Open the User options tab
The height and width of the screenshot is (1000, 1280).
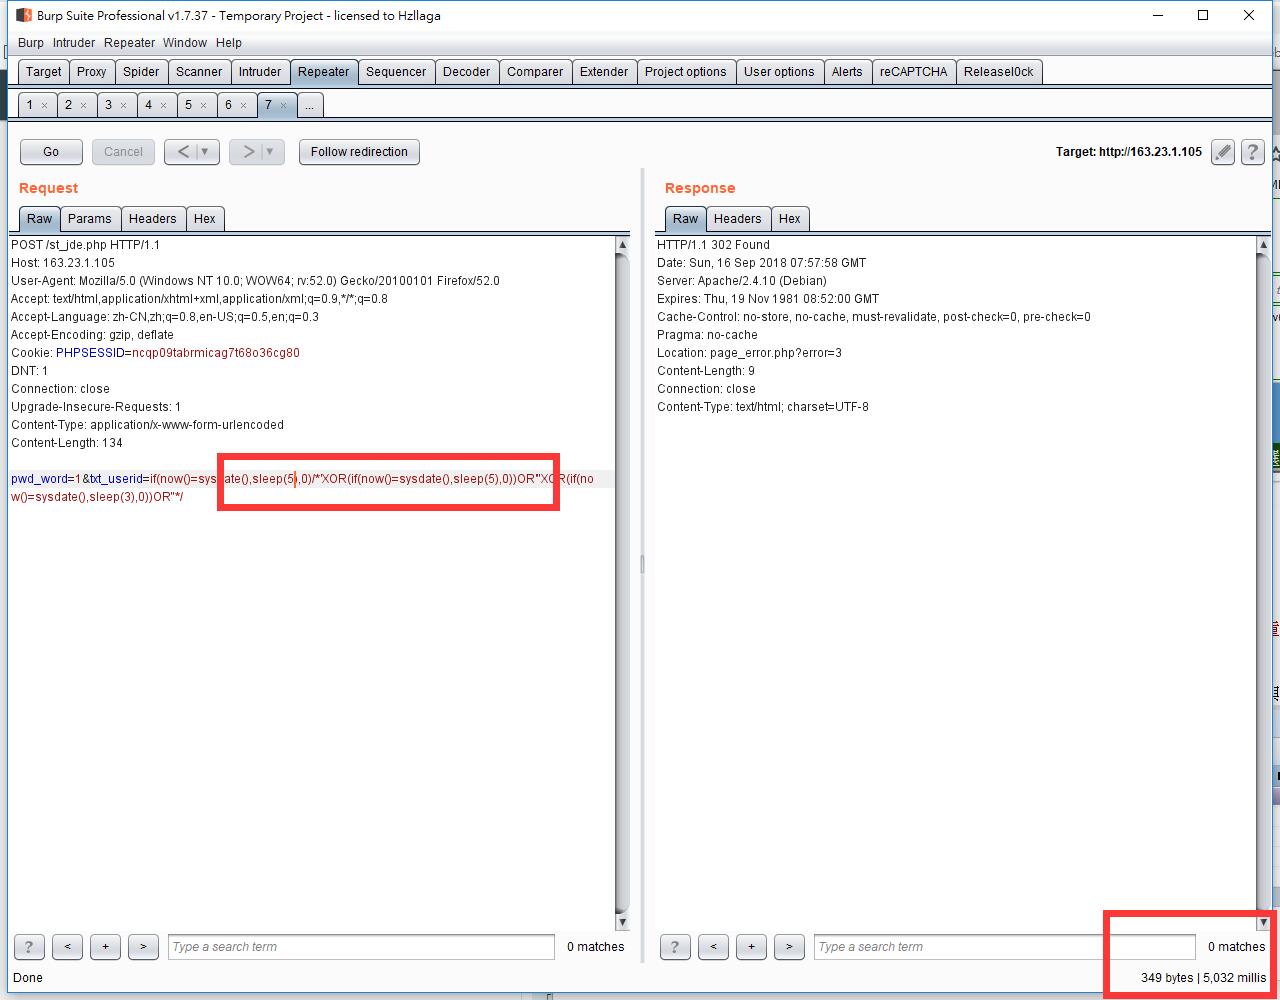click(779, 72)
